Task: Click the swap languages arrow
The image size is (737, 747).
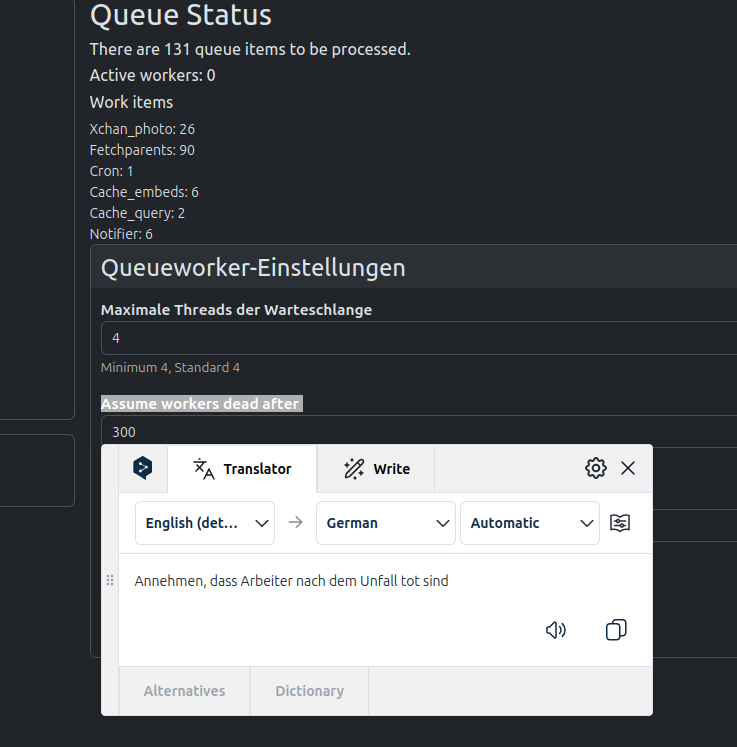Action: point(295,522)
